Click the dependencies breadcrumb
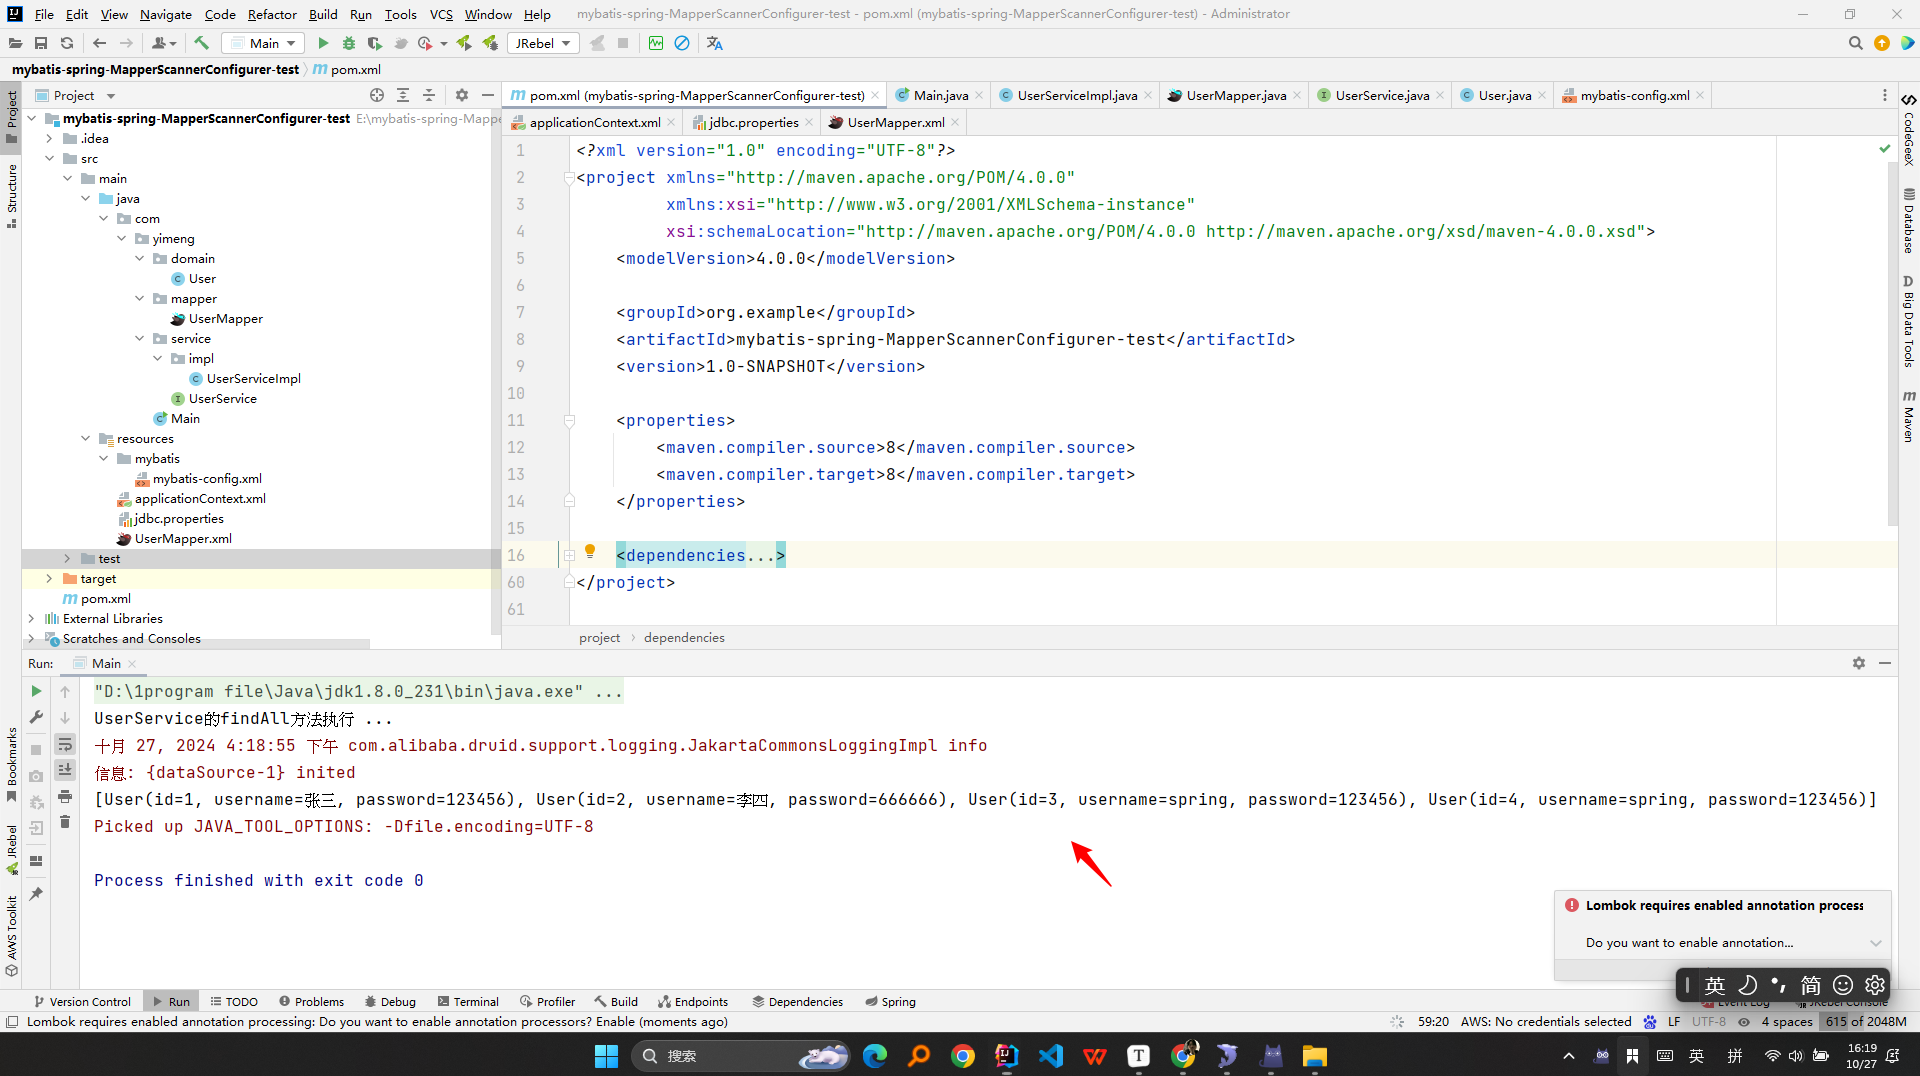Viewport: 1920px width, 1076px height. pos(684,637)
